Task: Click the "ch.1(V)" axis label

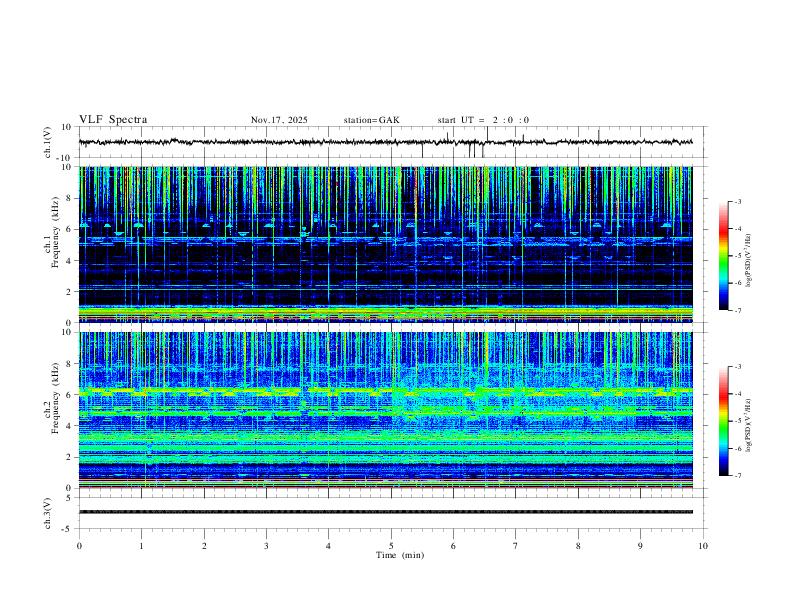Action: pyautogui.click(x=48, y=142)
